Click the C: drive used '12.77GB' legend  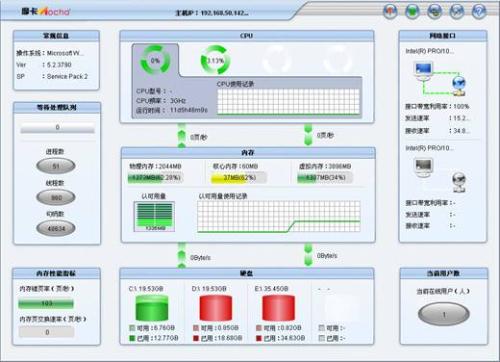(154, 338)
